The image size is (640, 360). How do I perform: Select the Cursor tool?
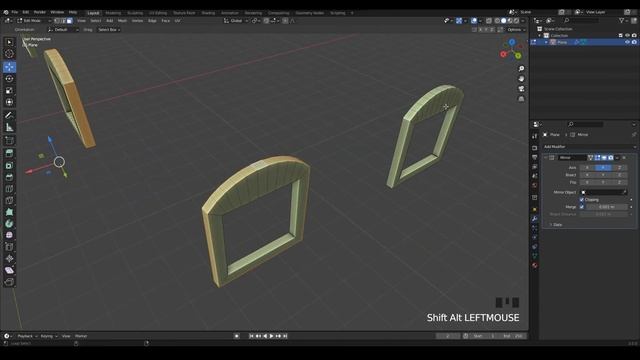click(x=9, y=54)
